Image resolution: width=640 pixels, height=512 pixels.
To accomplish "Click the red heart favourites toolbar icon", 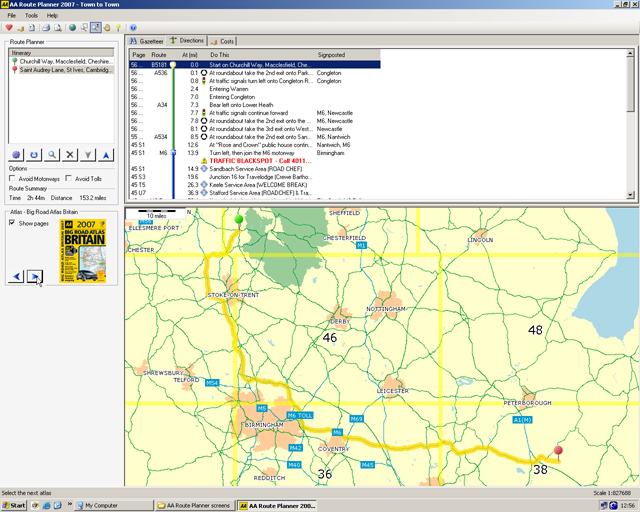I will click(9, 27).
